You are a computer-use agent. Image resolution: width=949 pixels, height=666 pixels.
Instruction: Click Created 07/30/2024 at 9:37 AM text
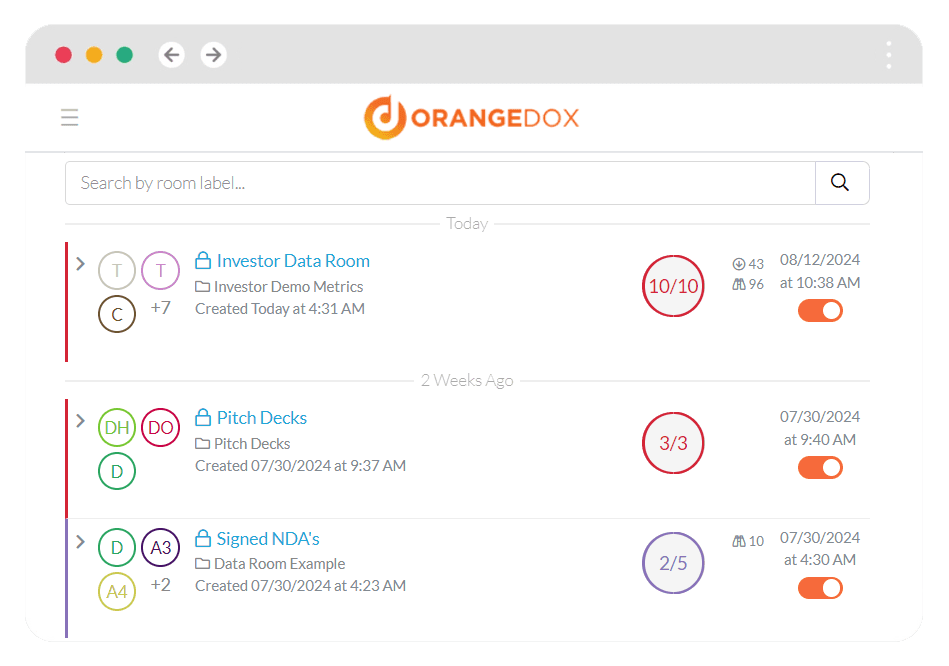[x=300, y=466]
